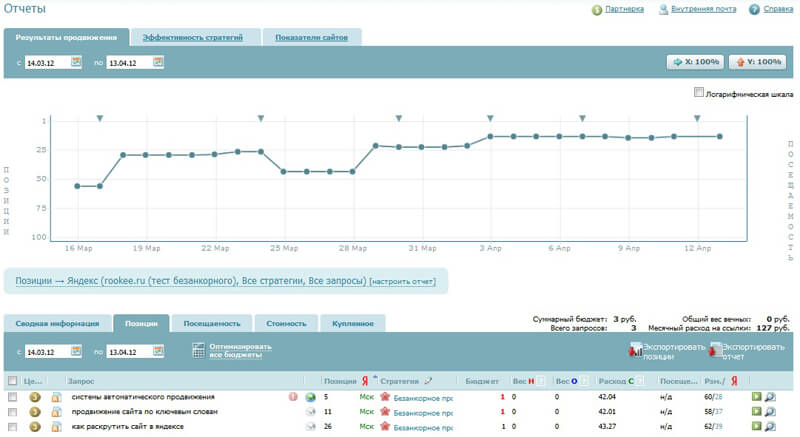Open calendar for upper start date 14.03.12
Screen dimensions: 800x437
click(x=76, y=62)
